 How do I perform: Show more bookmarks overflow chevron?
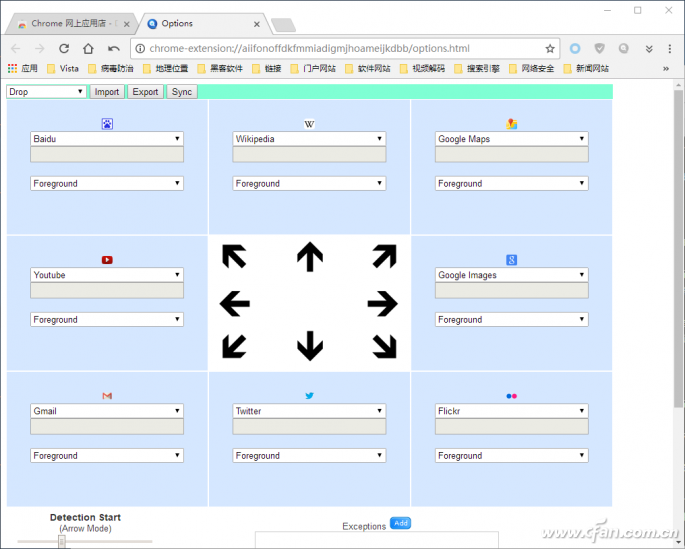coord(666,69)
